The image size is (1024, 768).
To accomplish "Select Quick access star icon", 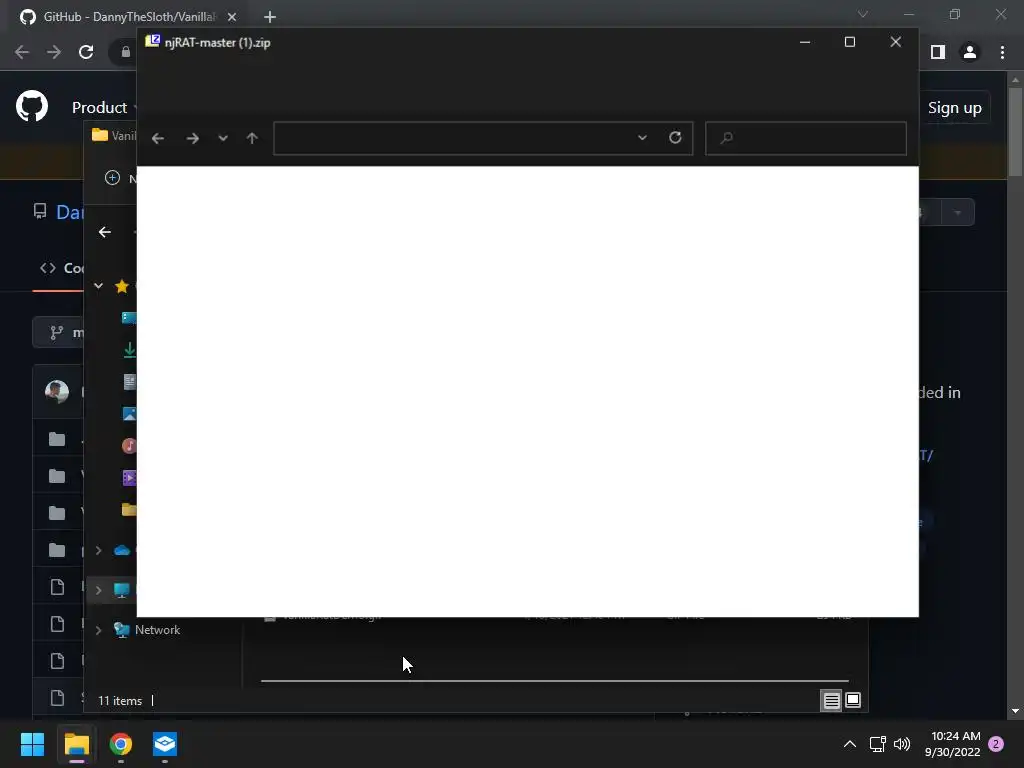I will point(121,286).
